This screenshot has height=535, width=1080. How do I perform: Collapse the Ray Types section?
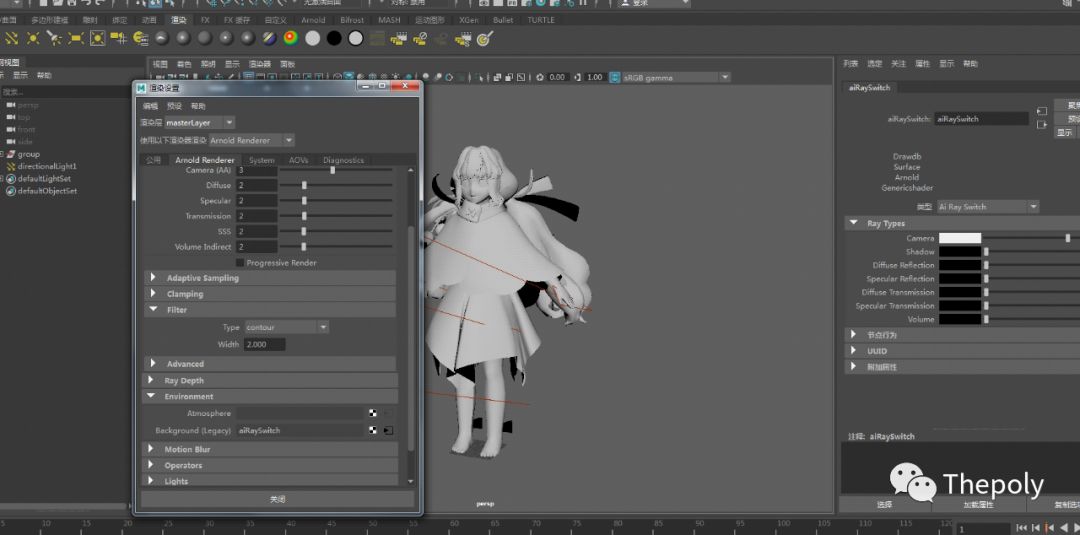[x=853, y=224]
